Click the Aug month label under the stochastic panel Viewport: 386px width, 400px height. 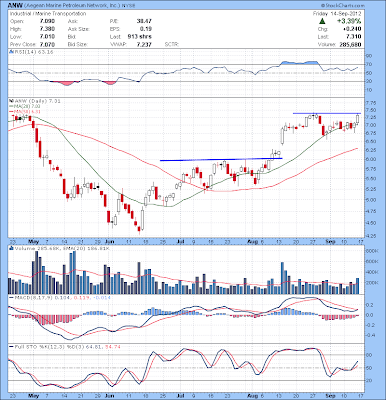click(253, 396)
